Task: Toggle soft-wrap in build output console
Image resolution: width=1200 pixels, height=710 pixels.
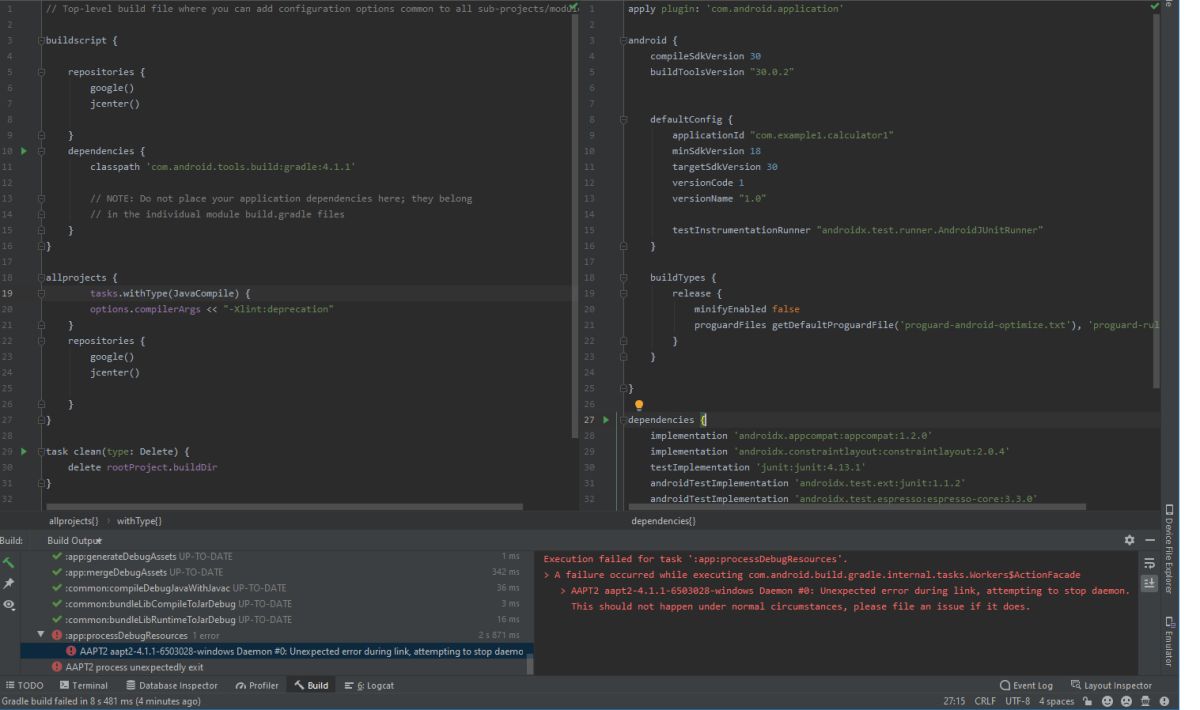Action: click(x=1149, y=563)
